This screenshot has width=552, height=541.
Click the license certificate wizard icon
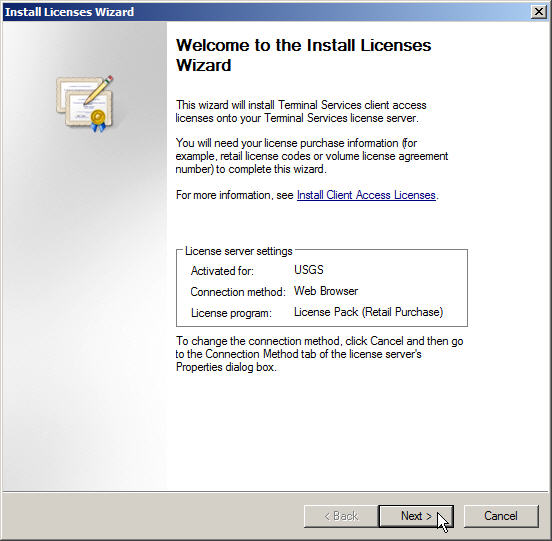[85, 104]
